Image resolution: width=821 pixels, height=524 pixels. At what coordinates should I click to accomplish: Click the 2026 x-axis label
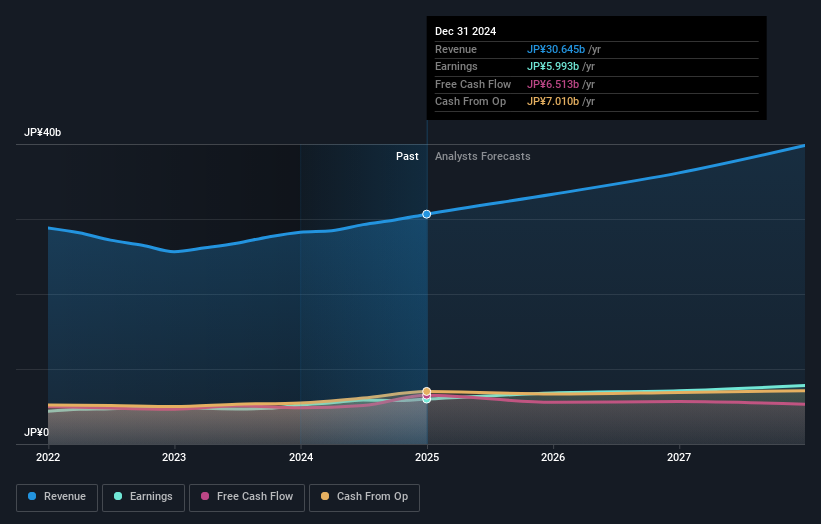tap(553, 457)
